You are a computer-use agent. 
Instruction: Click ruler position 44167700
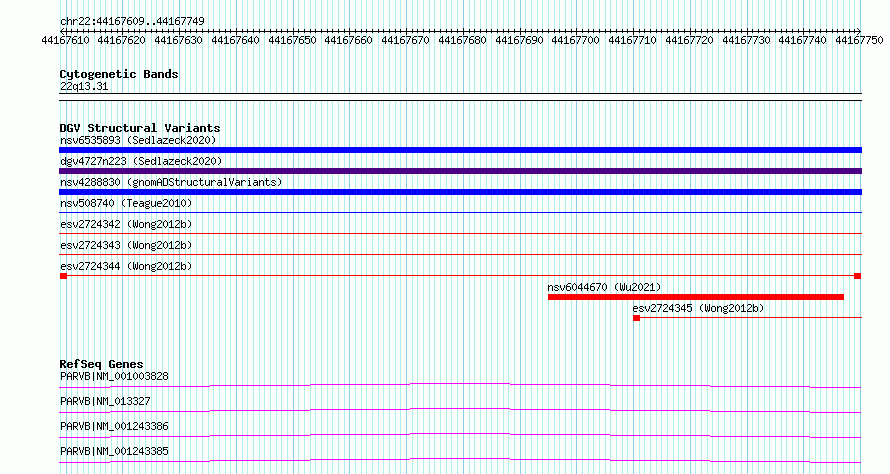(576, 40)
